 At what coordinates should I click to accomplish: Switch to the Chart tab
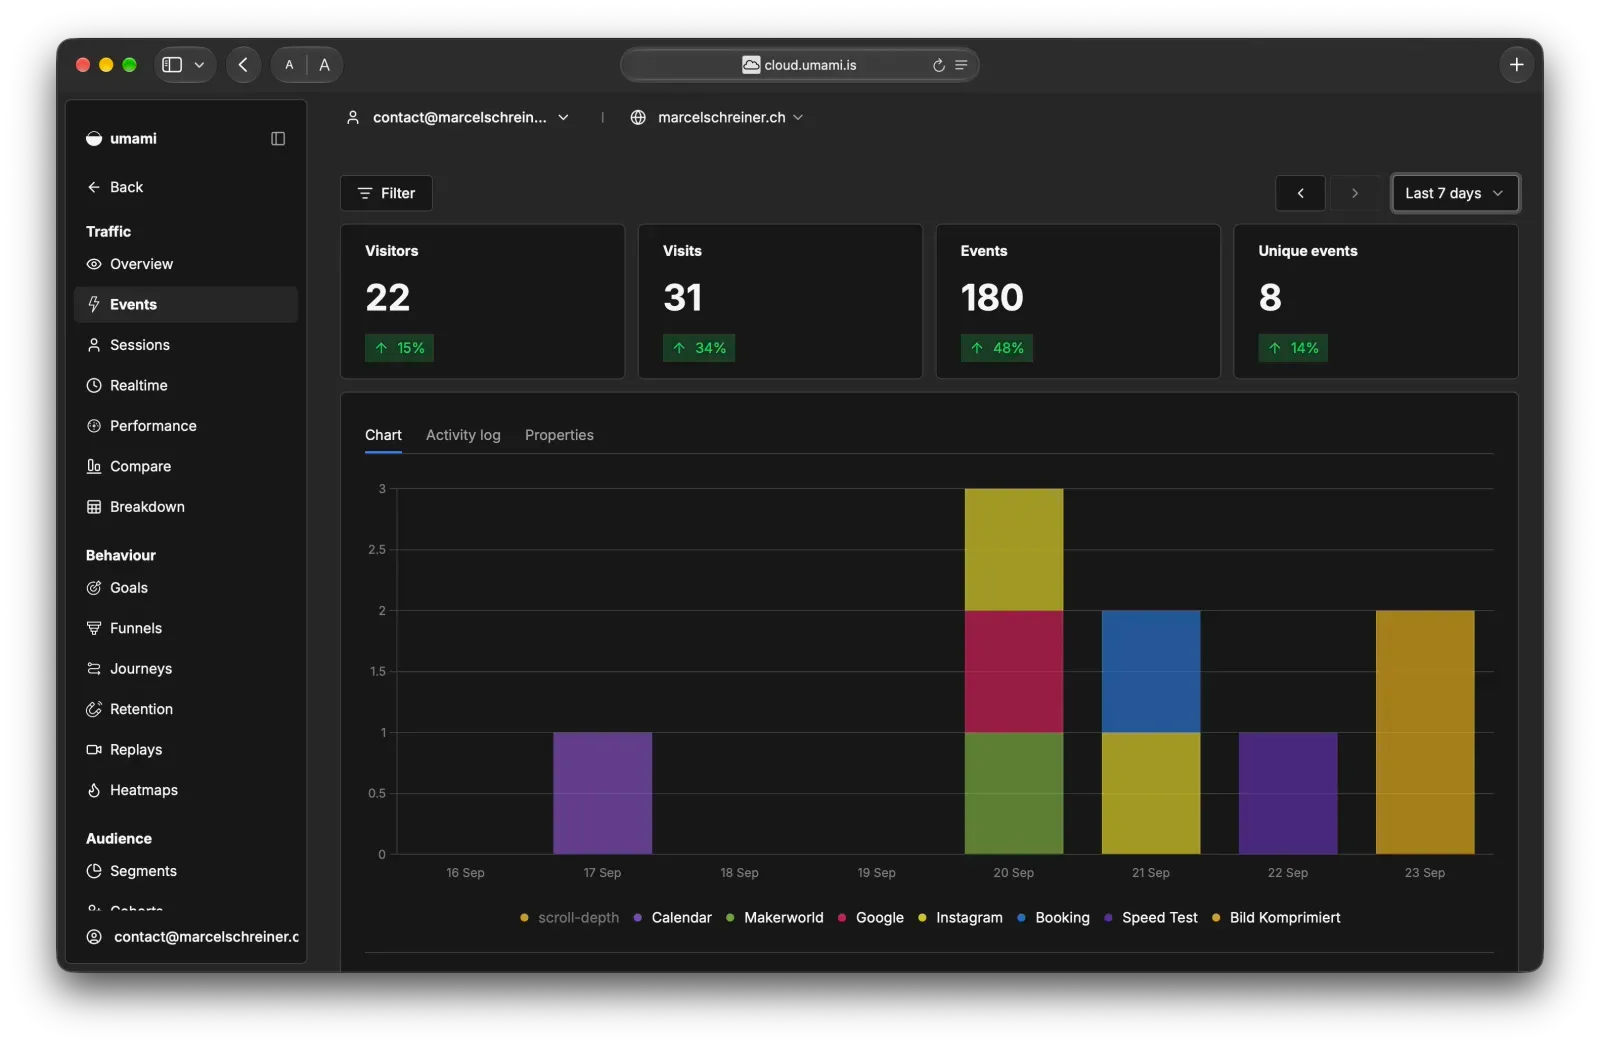click(383, 435)
